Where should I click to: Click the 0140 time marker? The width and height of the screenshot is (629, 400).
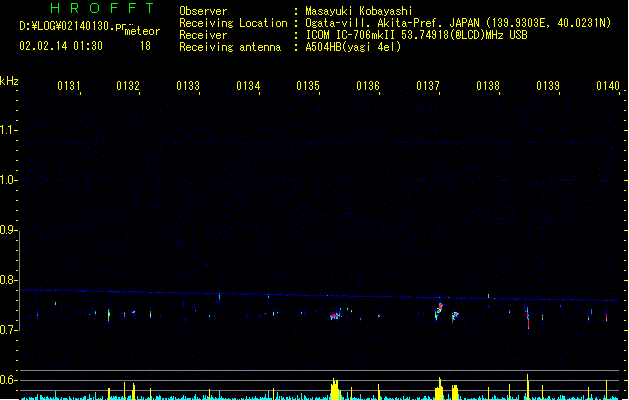coord(608,86)
